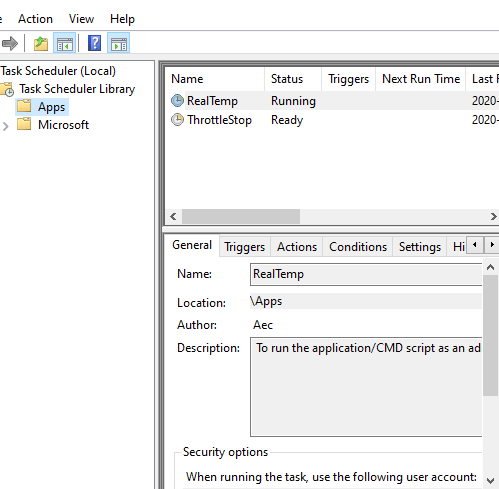Click the RealTemp task clock icon

[x=177, y=101]
